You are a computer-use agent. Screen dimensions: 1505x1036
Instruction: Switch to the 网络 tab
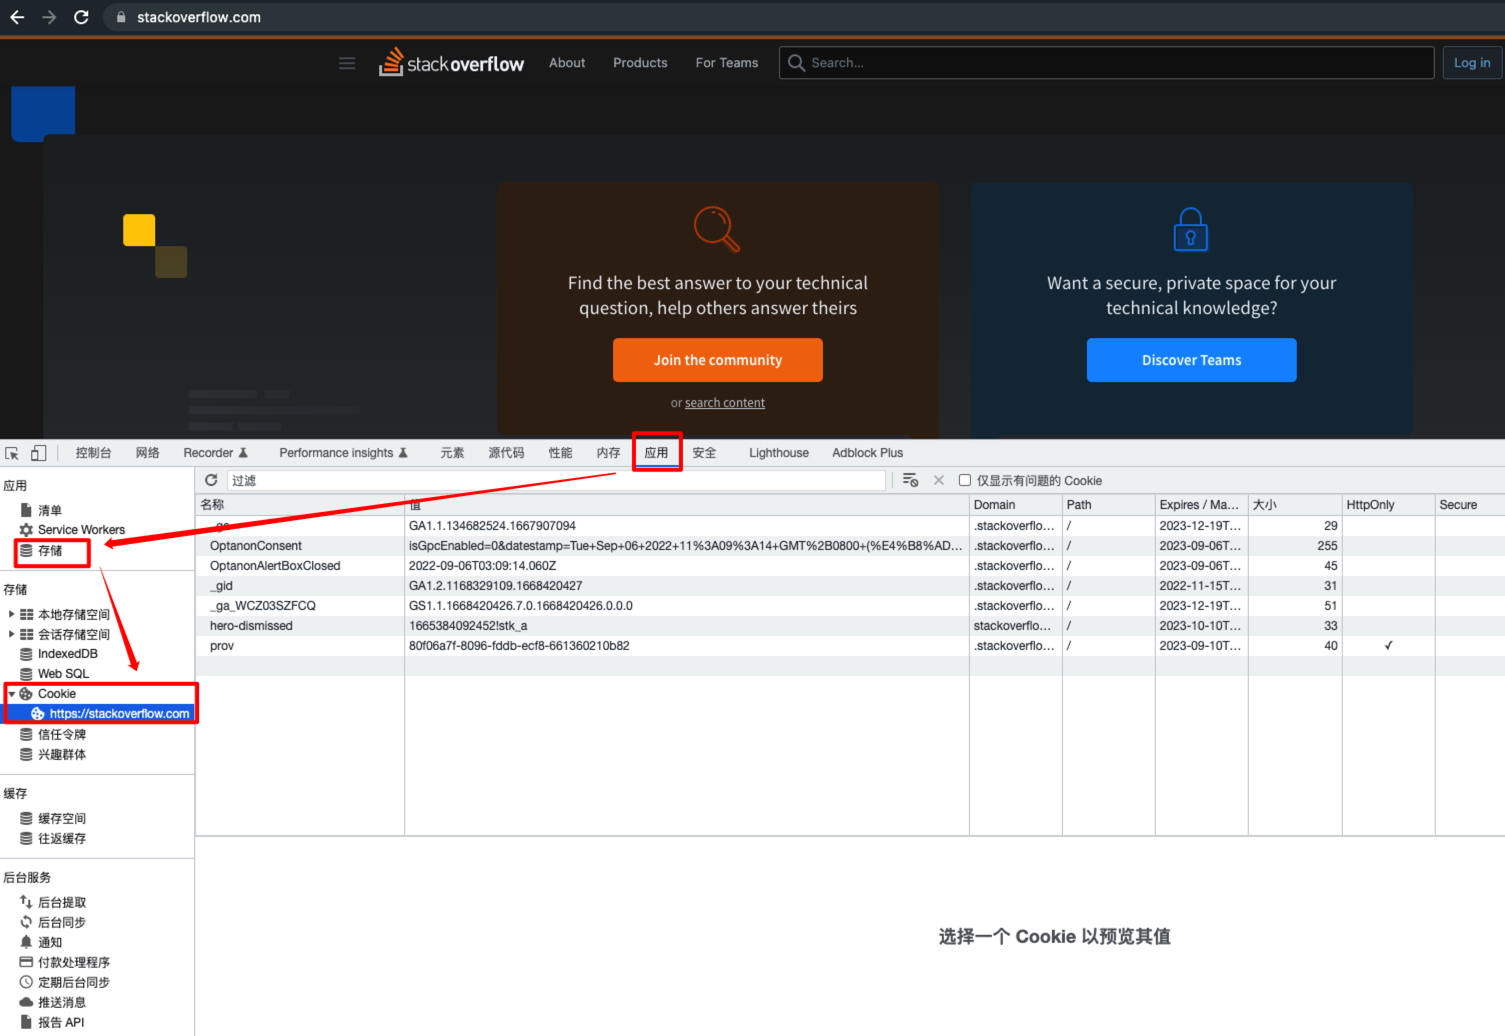[x=148, y=453]
